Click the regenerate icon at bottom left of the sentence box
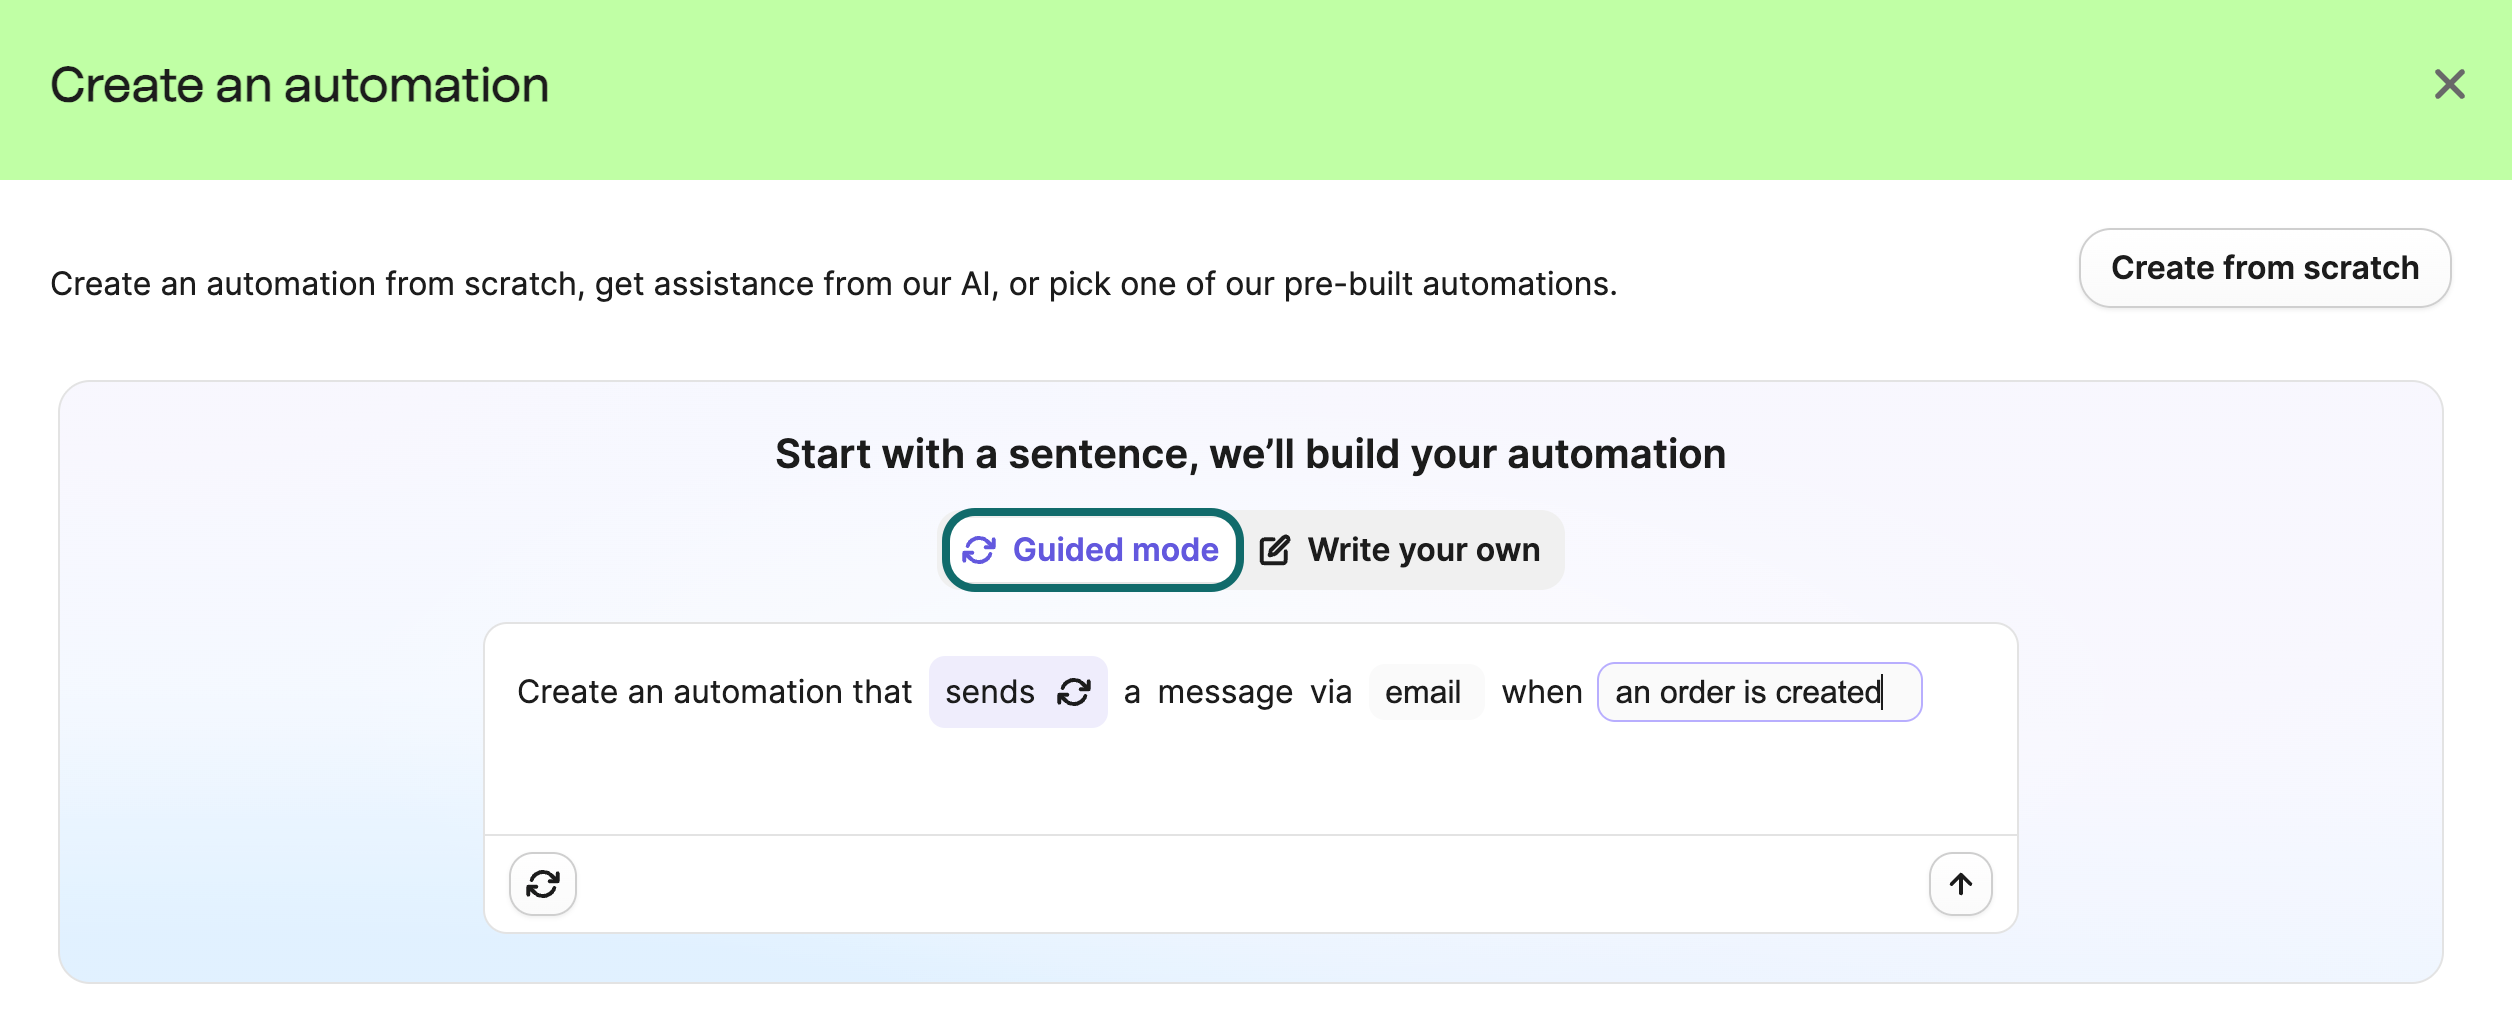This screenshot has width=2512, height=1022. (543, 883)
